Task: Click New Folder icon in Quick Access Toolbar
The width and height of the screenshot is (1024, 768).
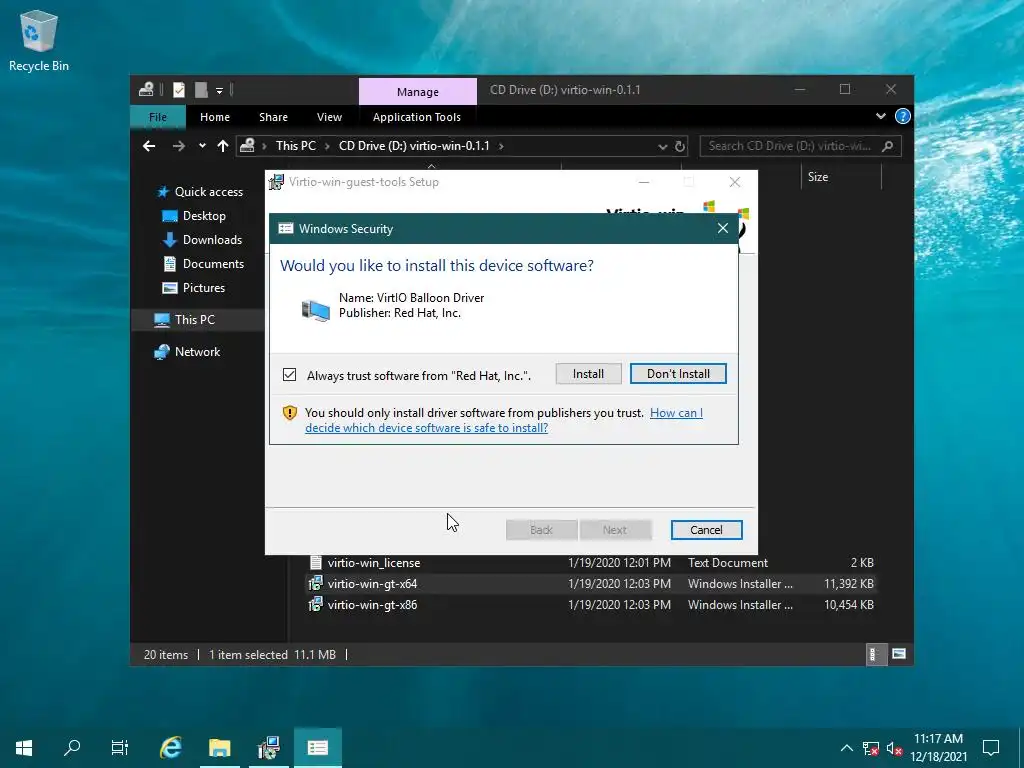Action: tap(201, 89)
